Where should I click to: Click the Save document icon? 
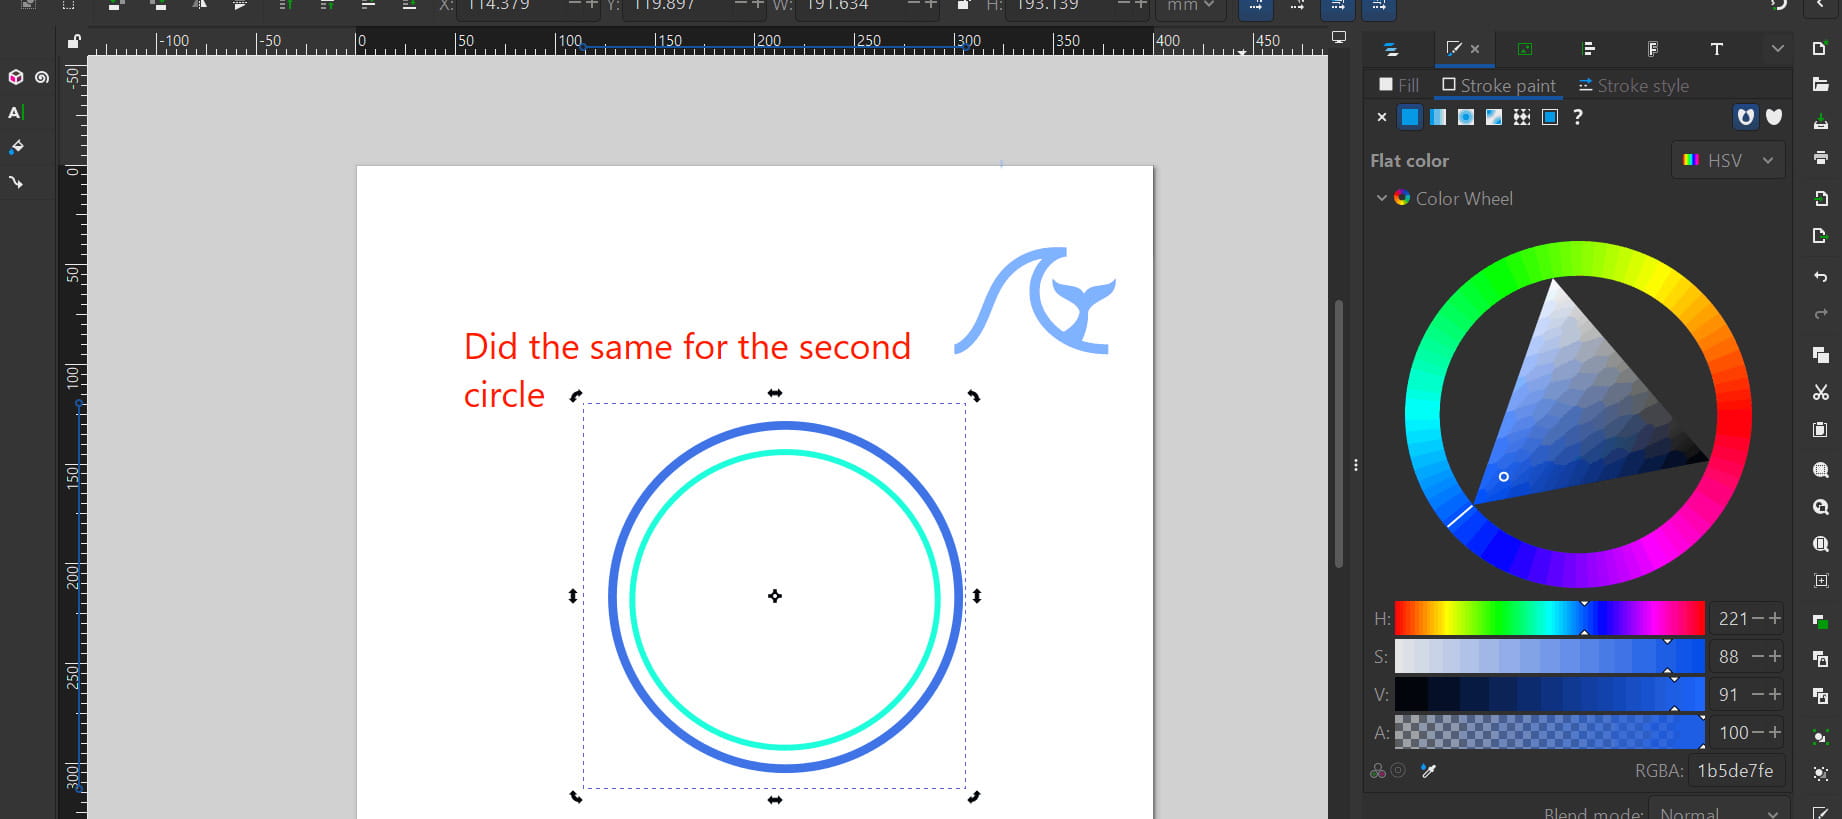(x=1820, y=122)
